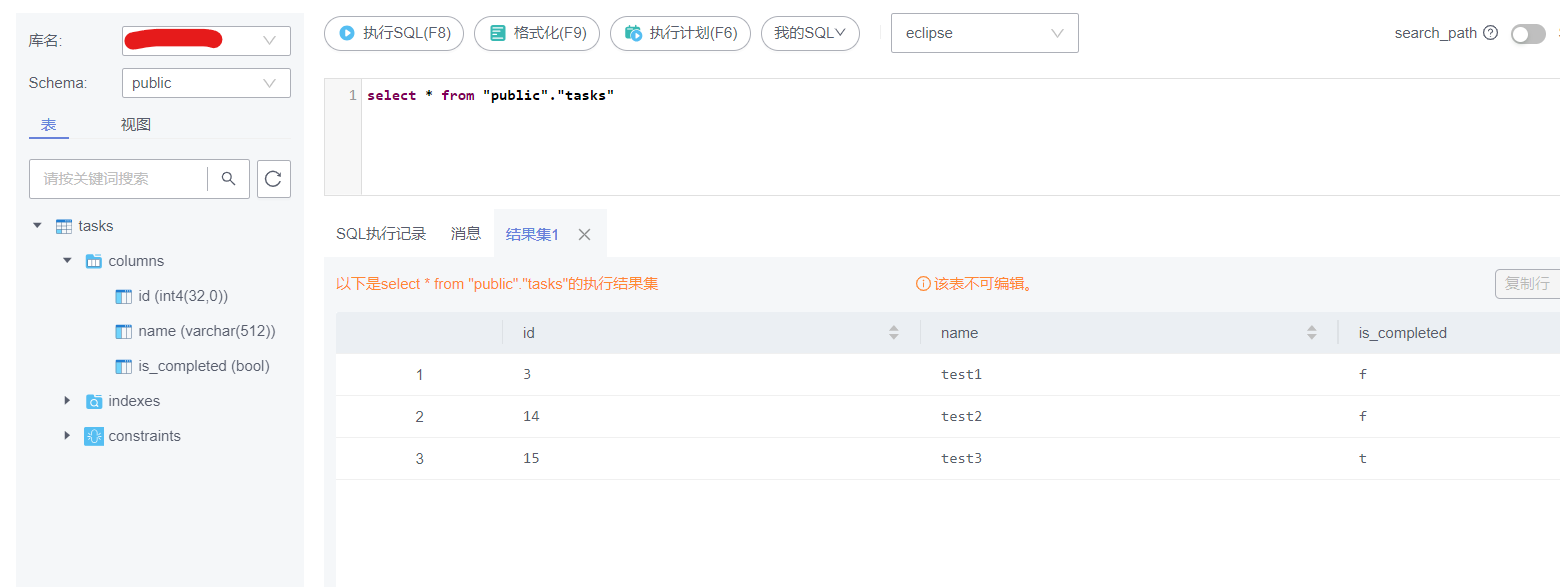The height and width of the screenshot is (587, 1560).
Task: Sort results by id column arrows
Action: click(x=894, y=333)
